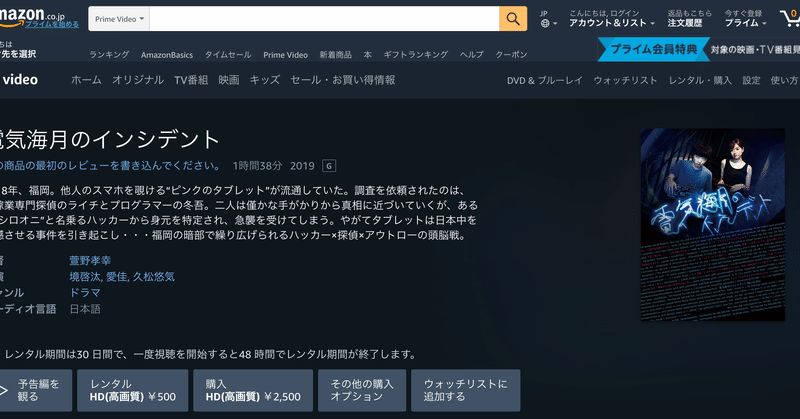Click the write-first-review link
The height and width of the screenshot is (419, 800).
[x=110, y=166]
